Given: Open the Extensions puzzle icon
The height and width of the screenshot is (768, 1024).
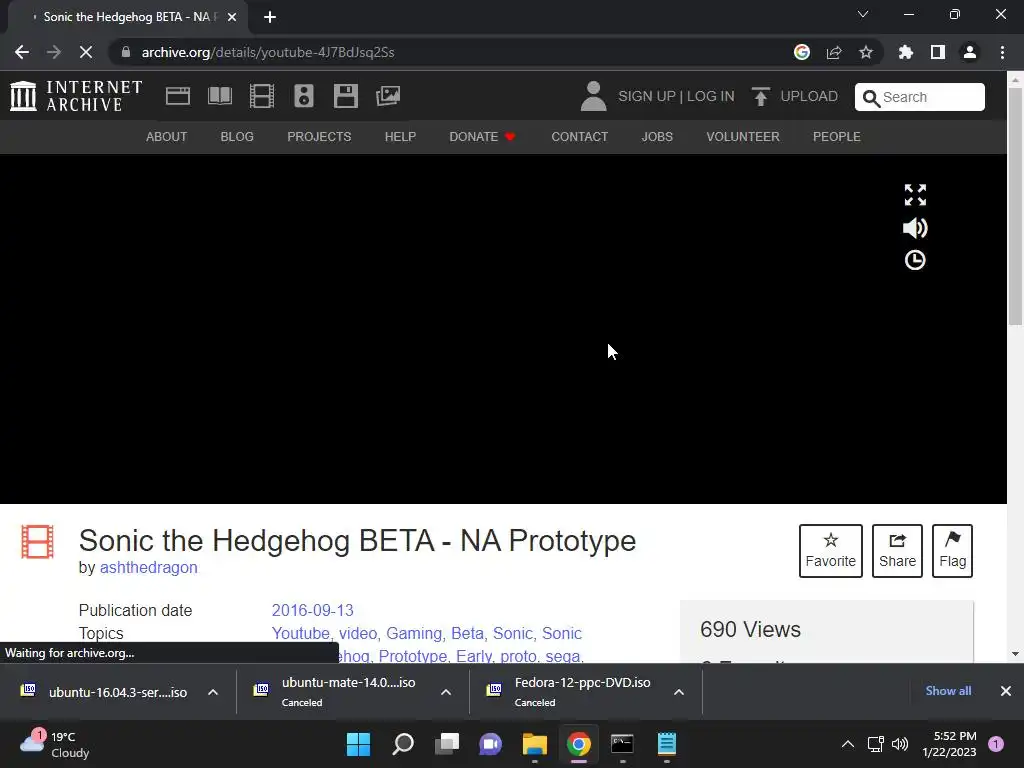Looking at the screenshot, I should coord(906,52).
